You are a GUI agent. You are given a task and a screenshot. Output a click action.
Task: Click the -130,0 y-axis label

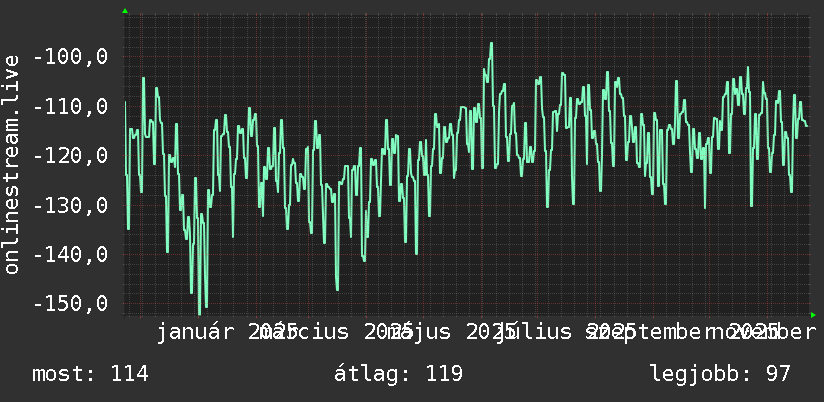coord(70,205)
